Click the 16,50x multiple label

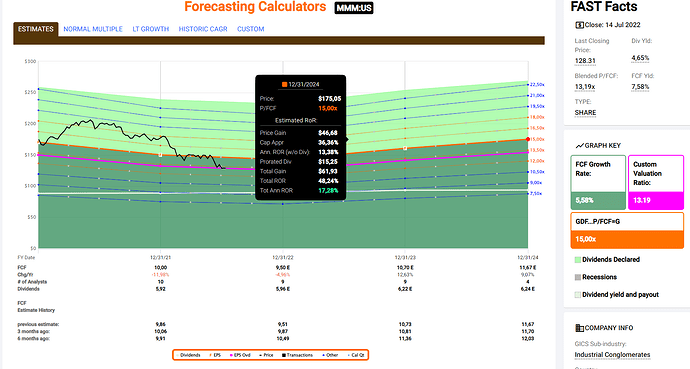pos(537,128)
